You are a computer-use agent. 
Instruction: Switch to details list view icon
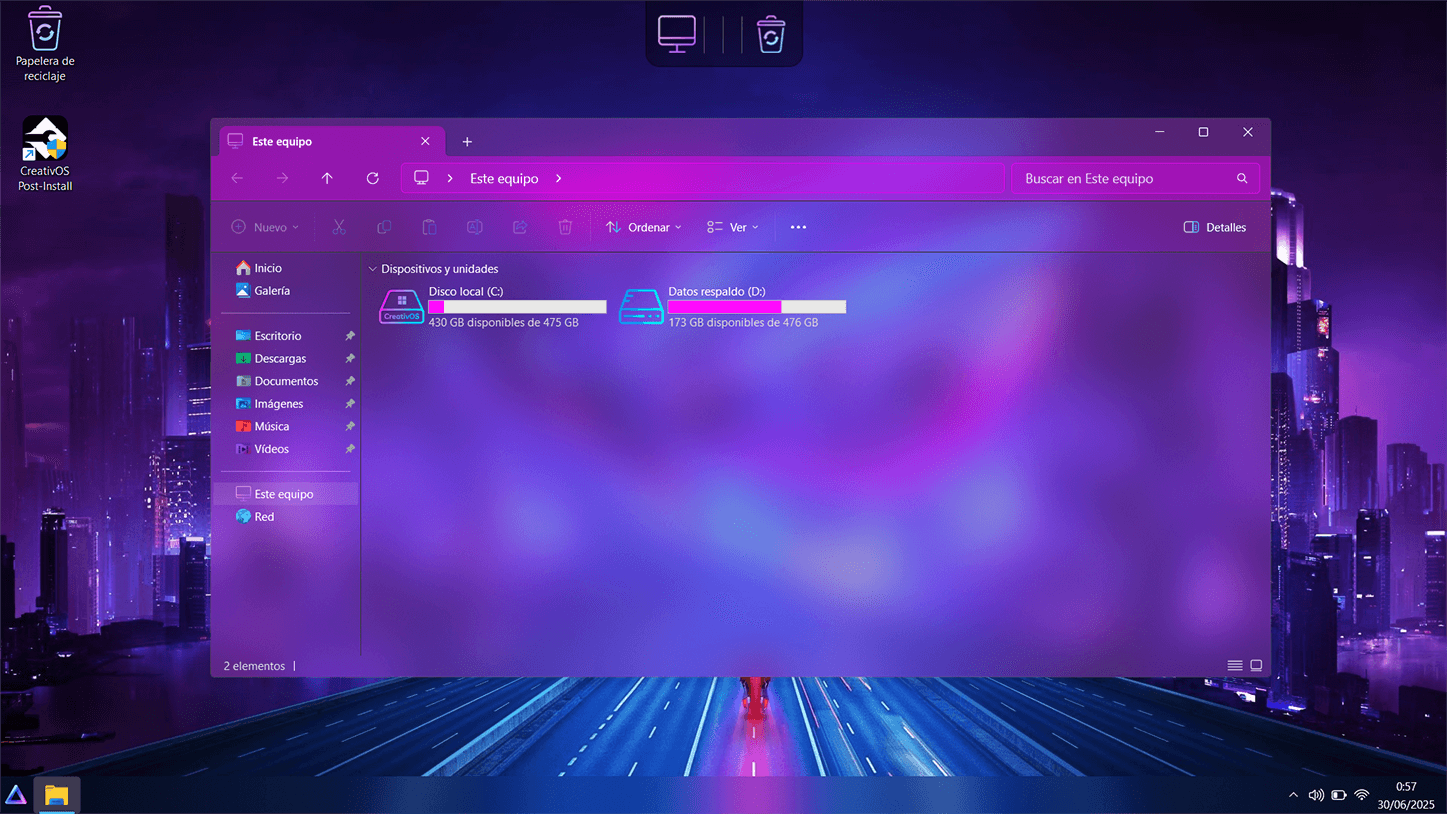1235,665
